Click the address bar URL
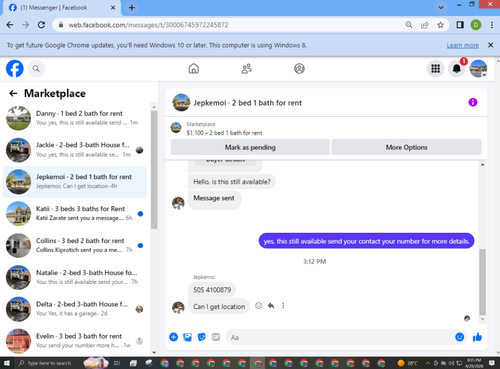500x369 pixels. coord(148,25)
